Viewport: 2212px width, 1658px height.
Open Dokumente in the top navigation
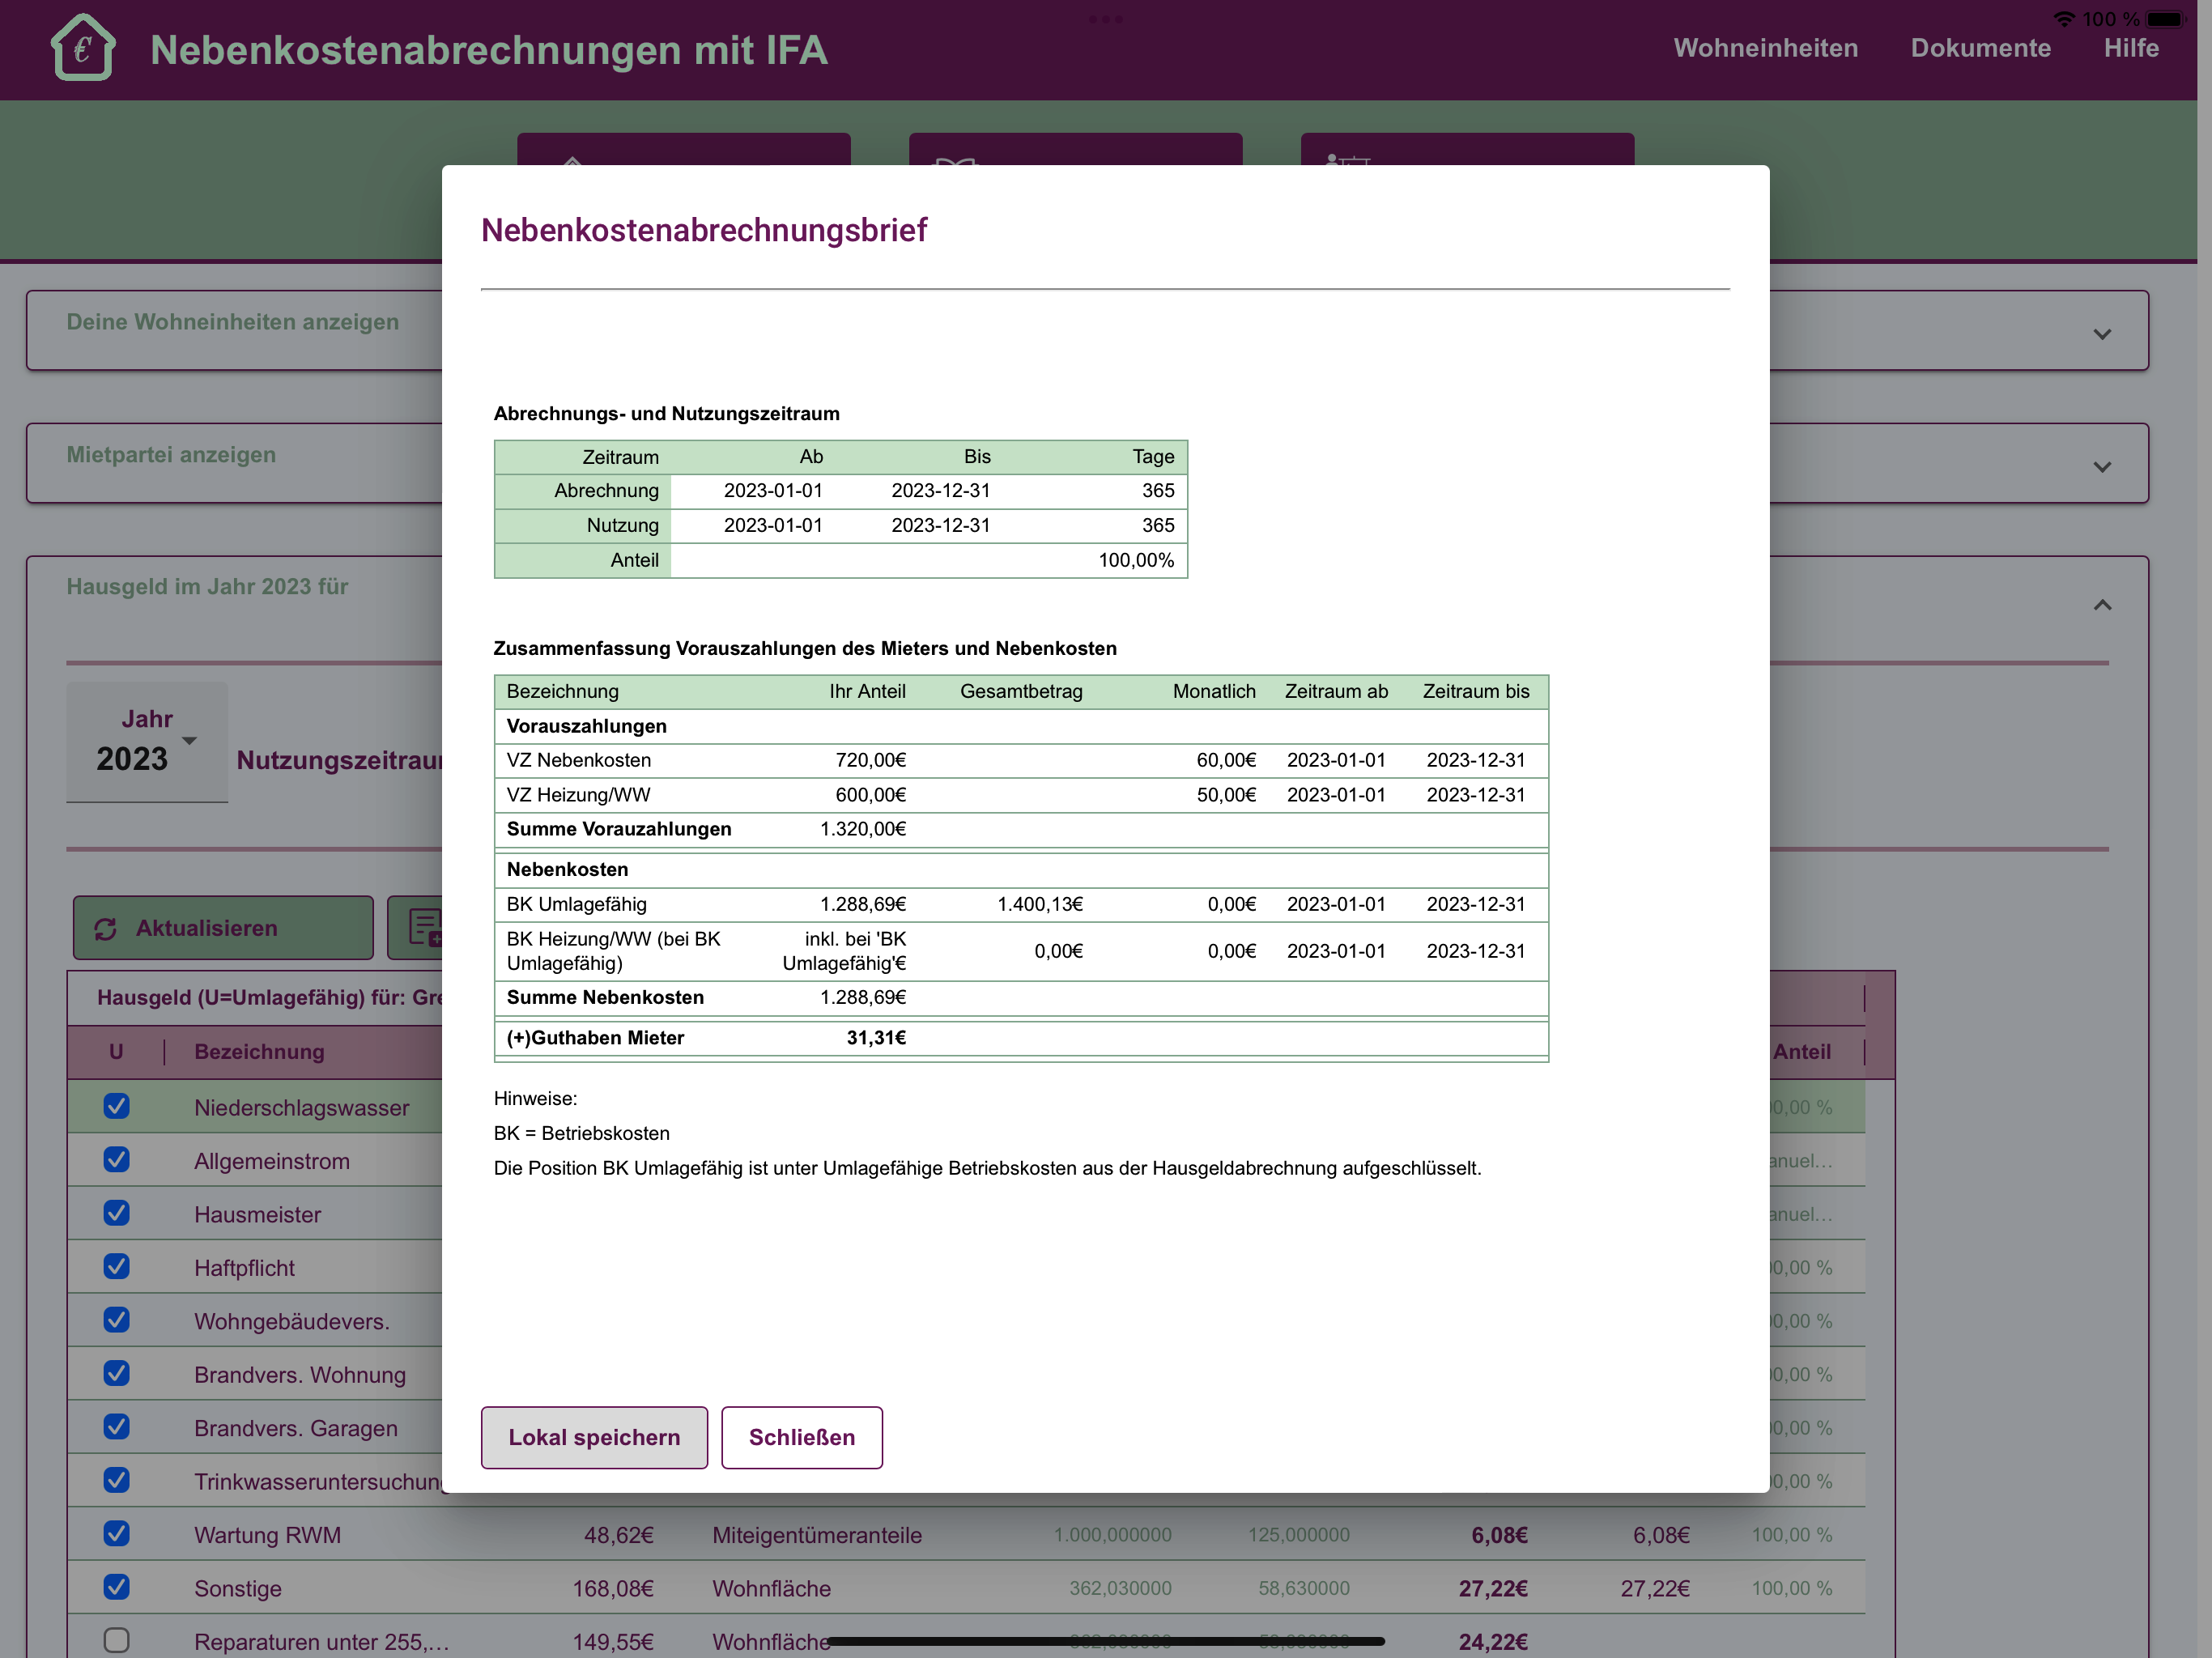[x=1980, y=48]
